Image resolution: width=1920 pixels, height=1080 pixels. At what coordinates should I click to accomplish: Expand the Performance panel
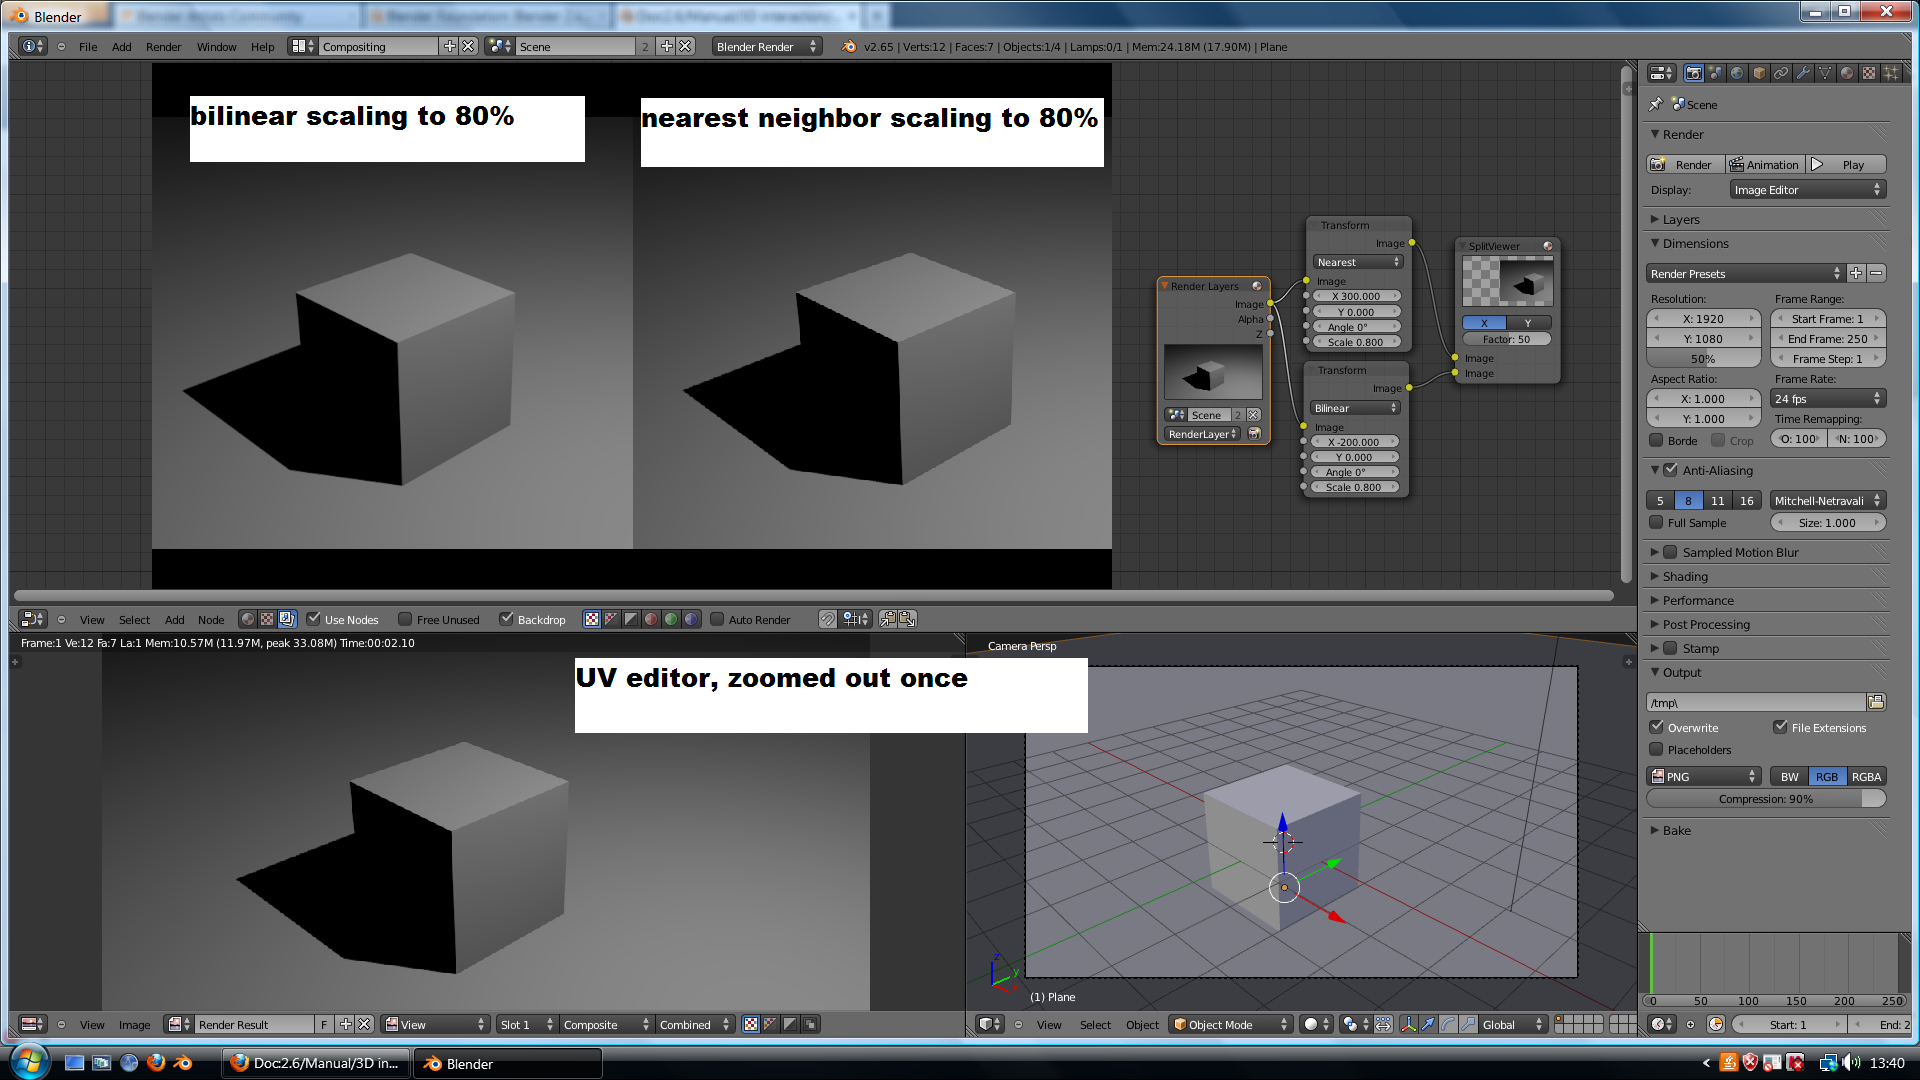(x=1697, y=600)
